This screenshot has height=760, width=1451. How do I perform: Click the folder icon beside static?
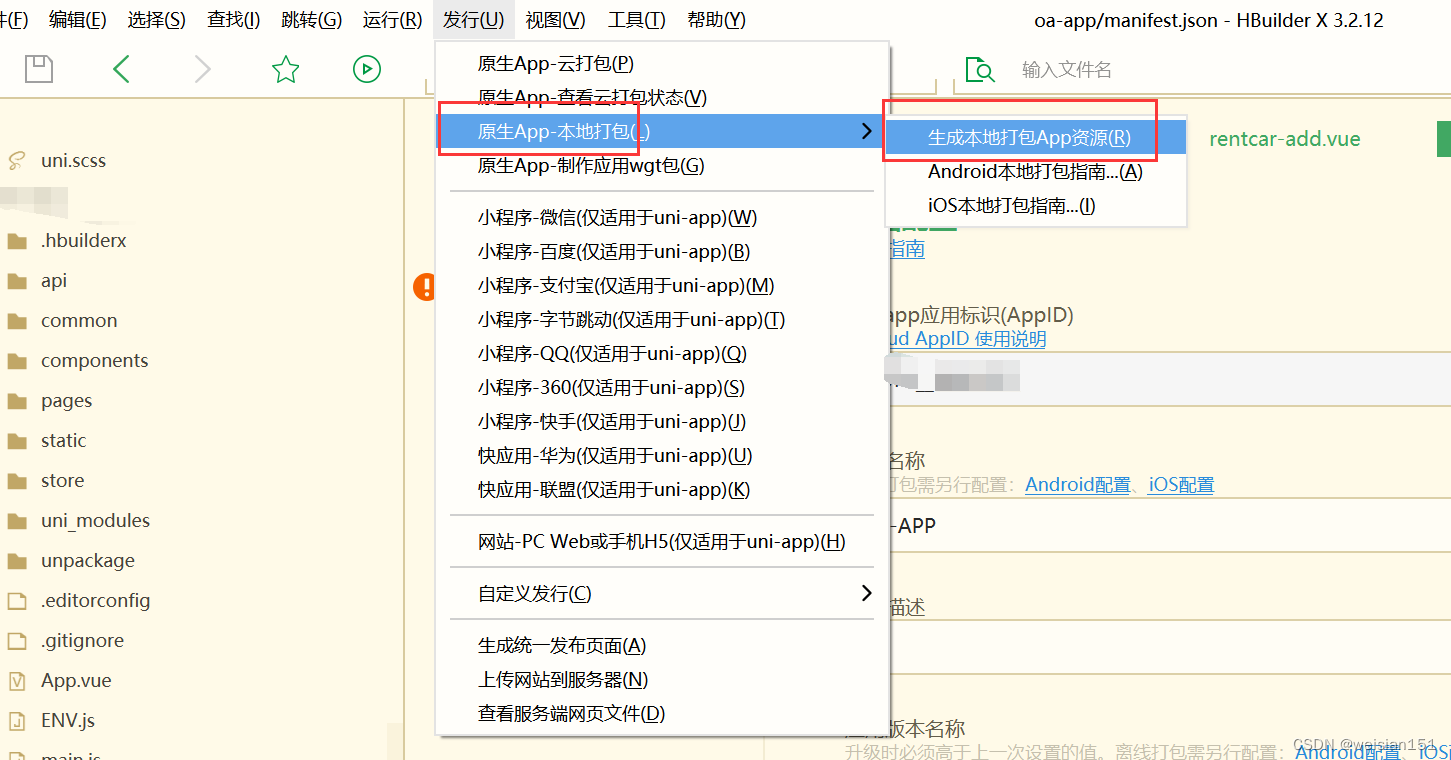(17, 441)
